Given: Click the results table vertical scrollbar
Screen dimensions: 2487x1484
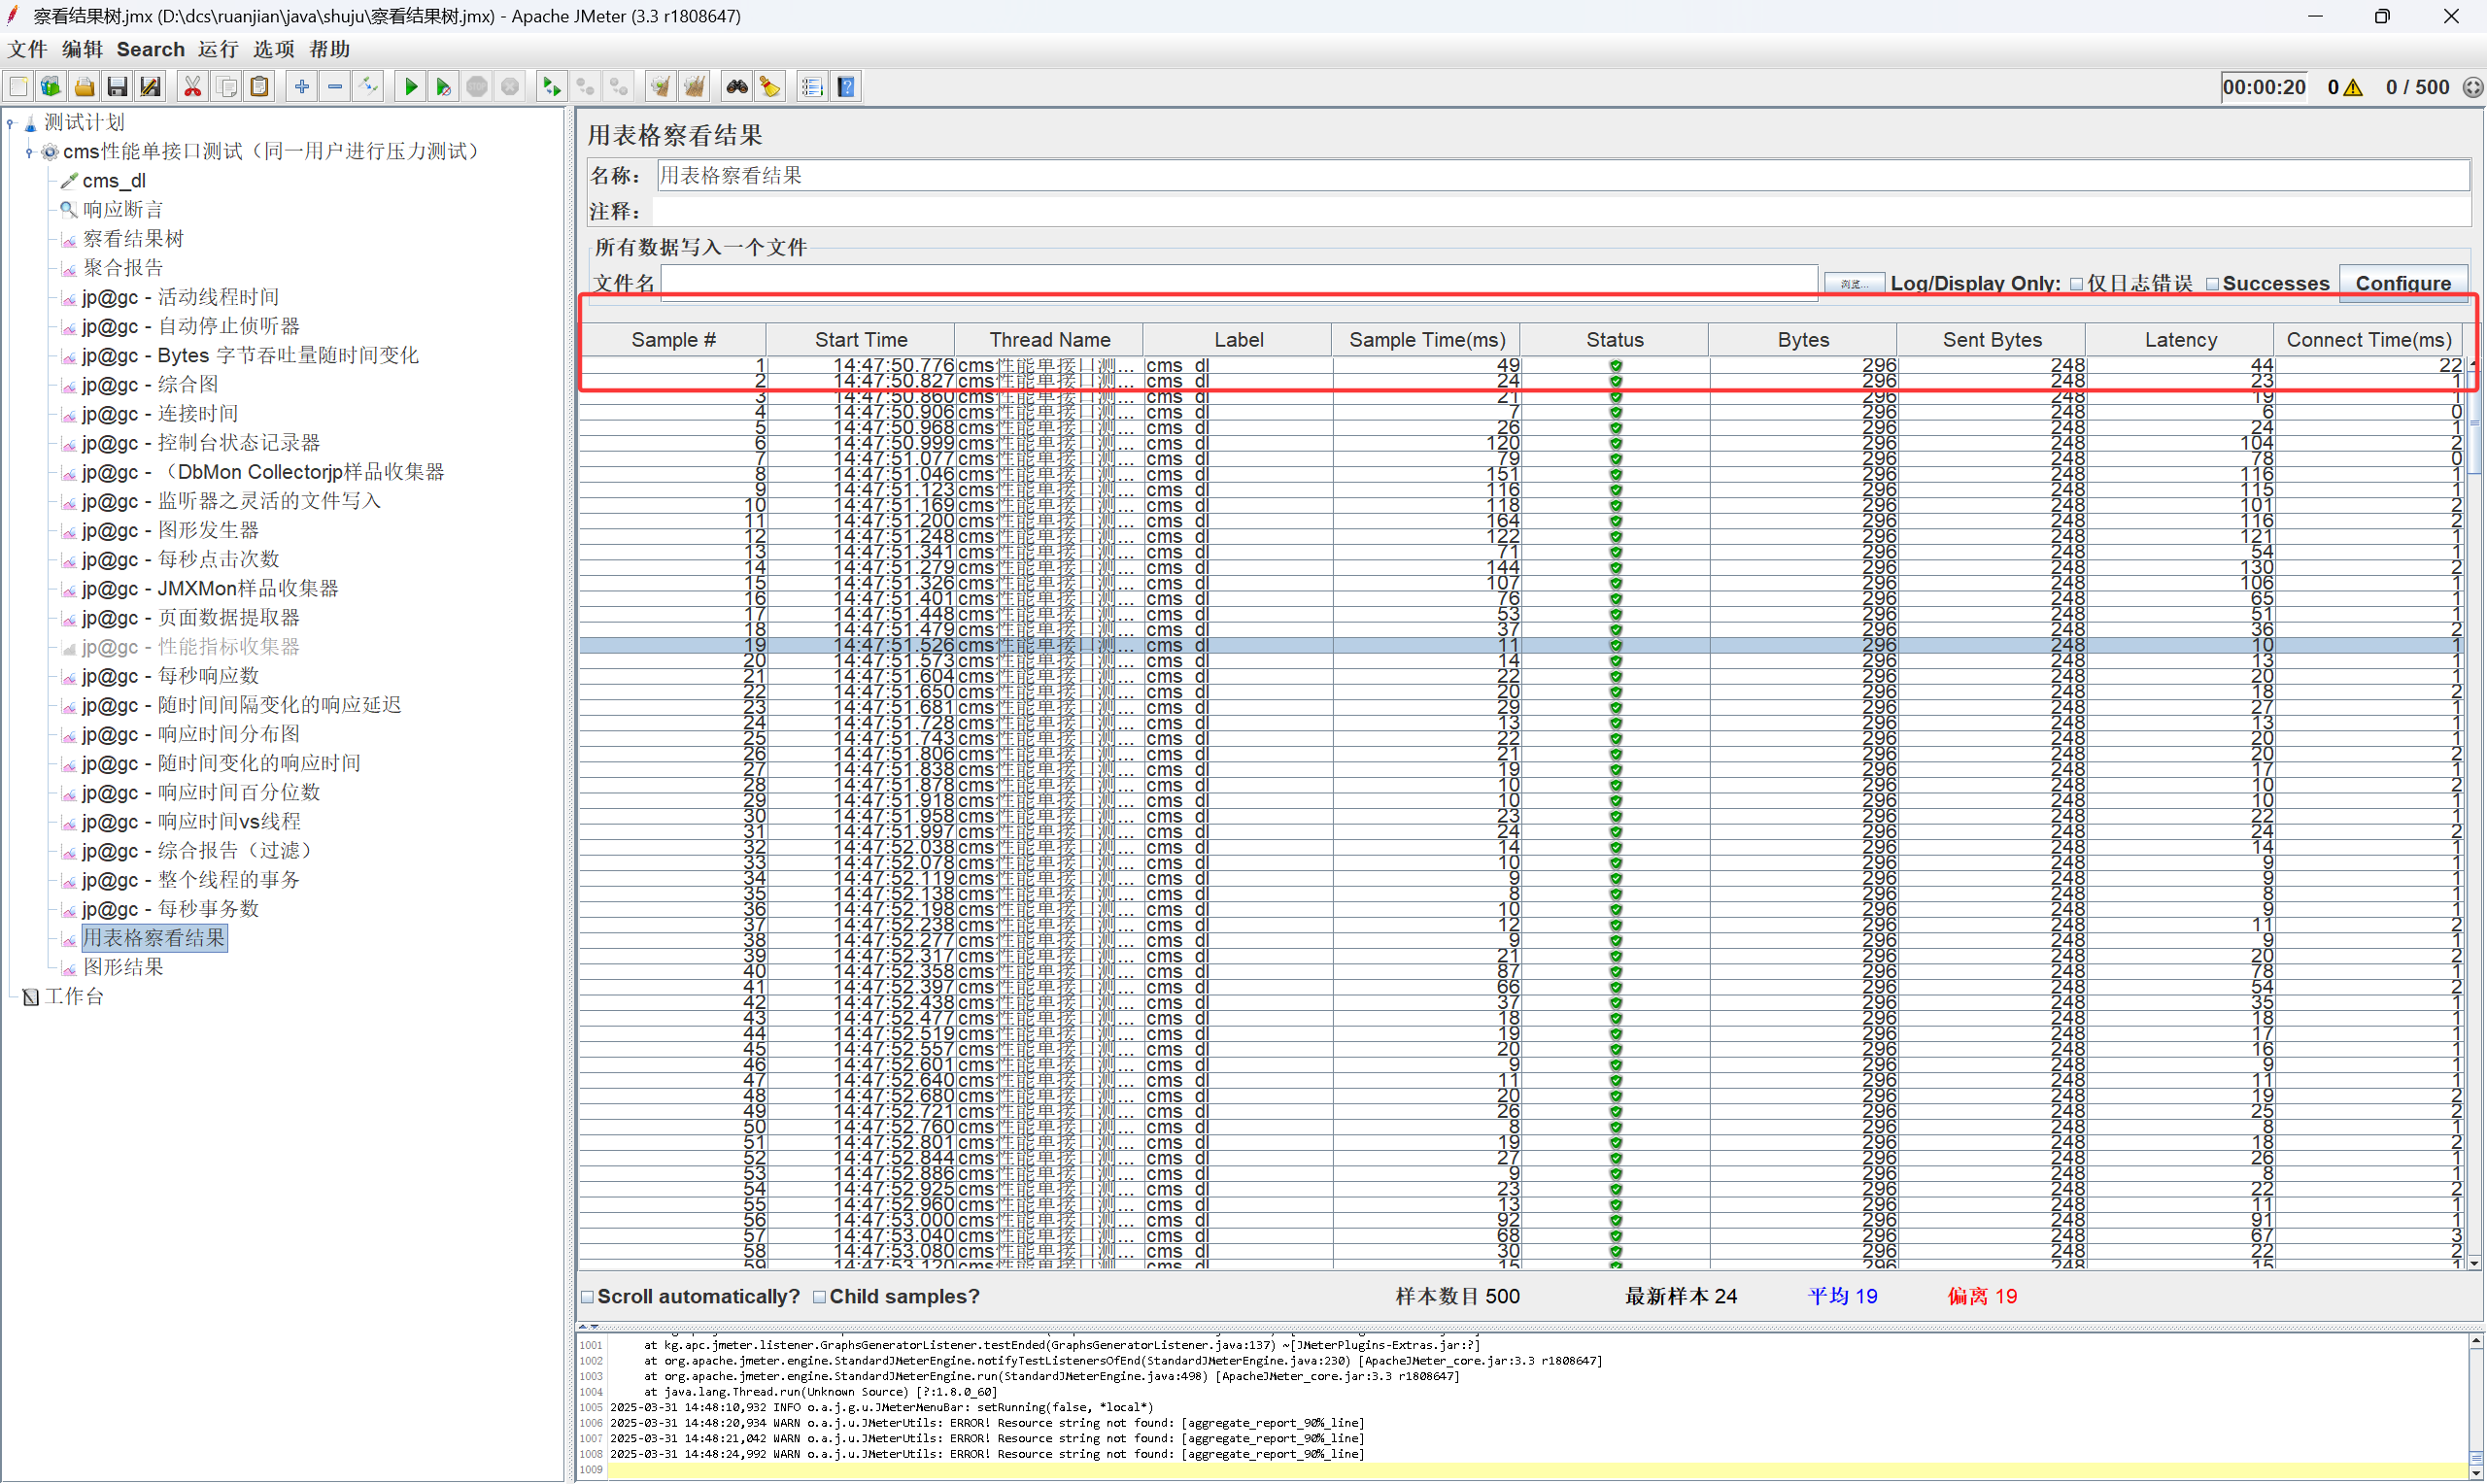Looking at the screenshot, I should [2474, 800].
